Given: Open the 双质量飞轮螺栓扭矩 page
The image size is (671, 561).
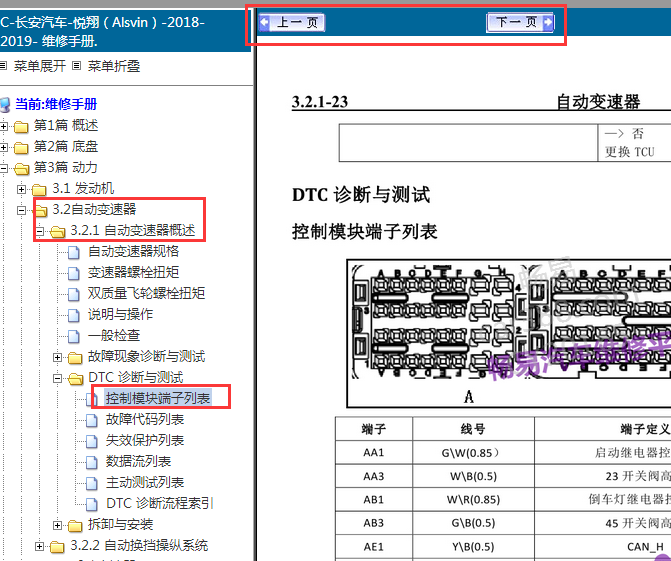Looking at the screenshot, I should click(146, 294).
